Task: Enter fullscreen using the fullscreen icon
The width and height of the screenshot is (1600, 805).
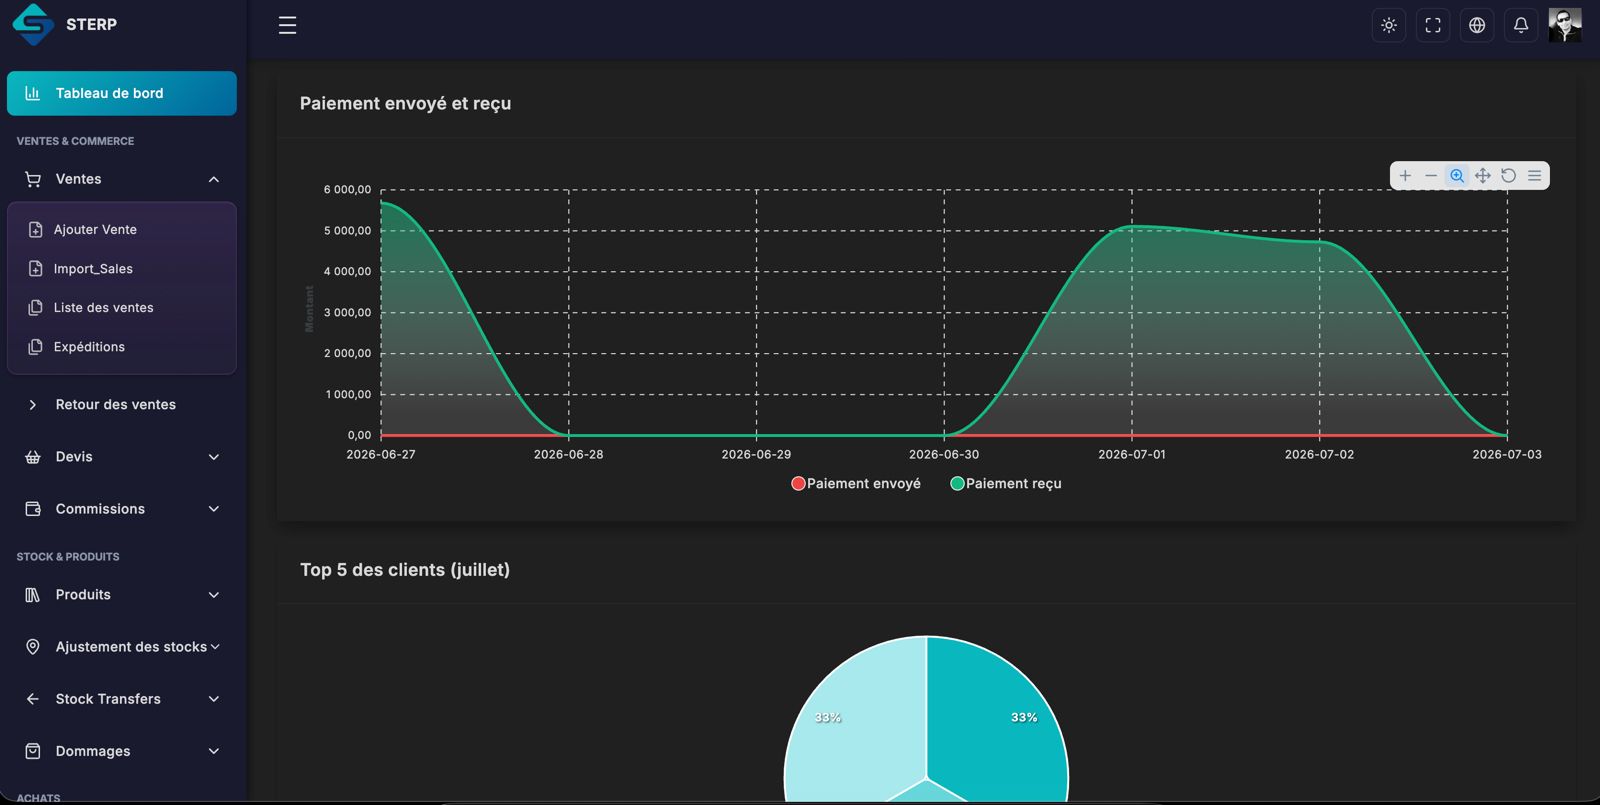Action: [x=1433, y=25]
